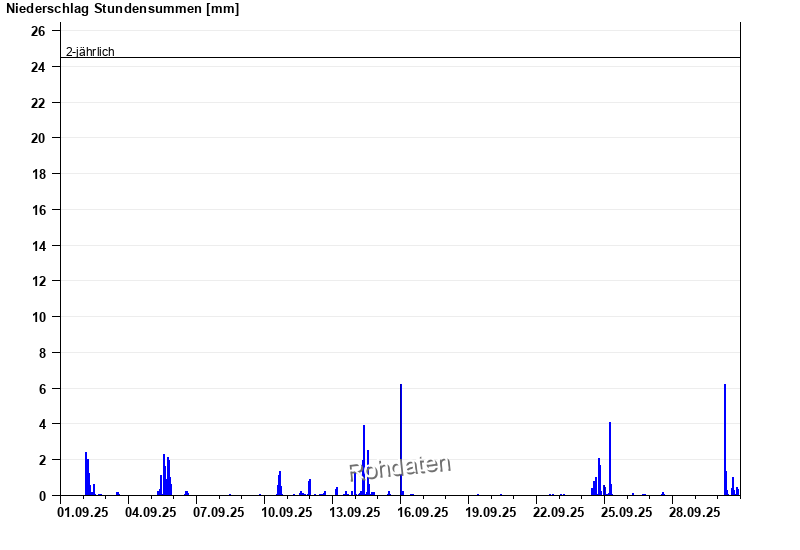The width and height of the screenshot is (800, 550).
Task: Click the y-axis value label 12
Action: click(38, 281)
